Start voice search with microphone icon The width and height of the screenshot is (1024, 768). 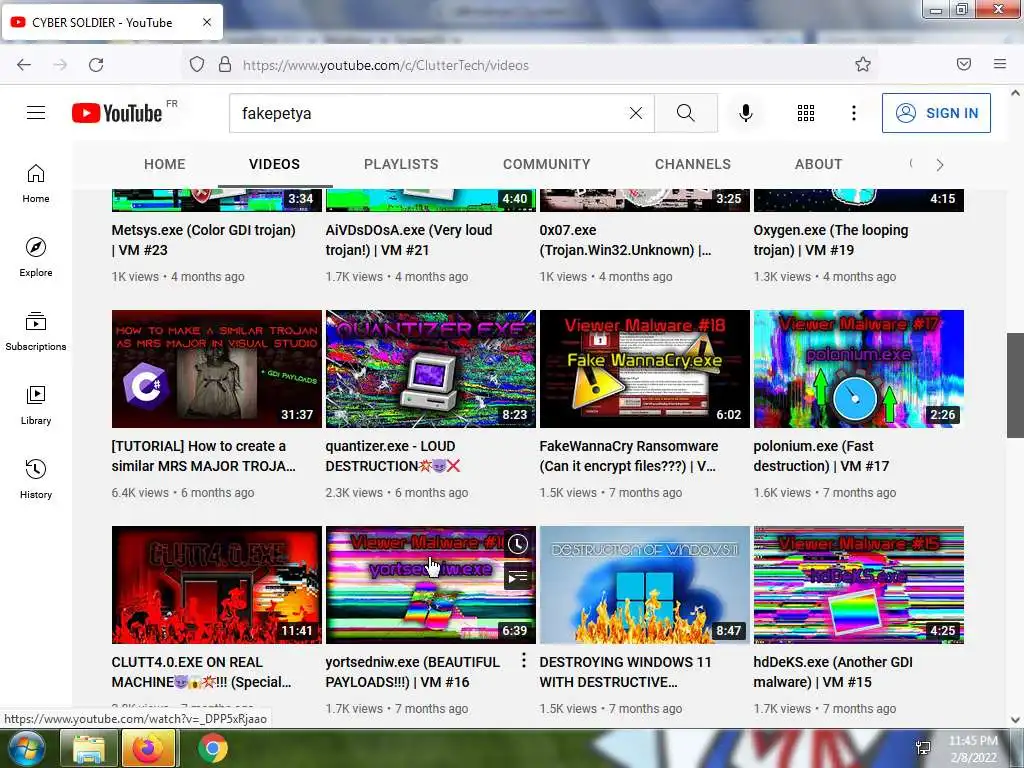point(745,113)
